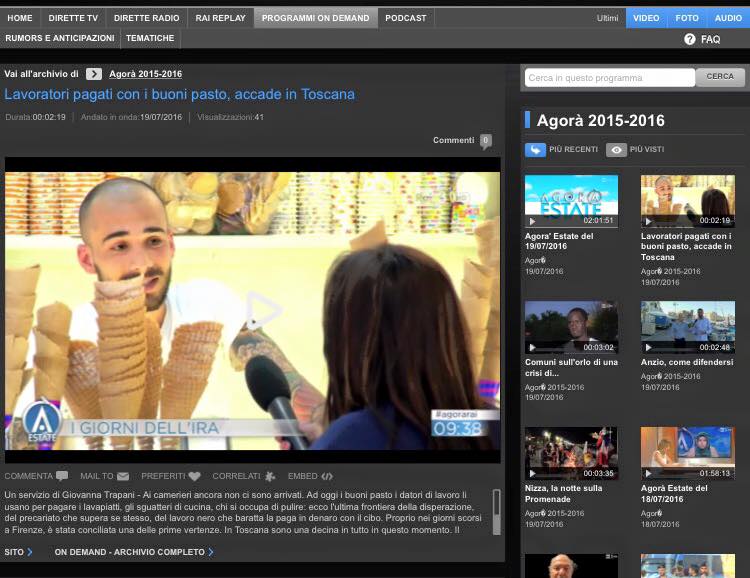This screenshot has height=578, width=750.
Task: Add to PREFERITI with heart icon
Action: [x=194, y=476]
